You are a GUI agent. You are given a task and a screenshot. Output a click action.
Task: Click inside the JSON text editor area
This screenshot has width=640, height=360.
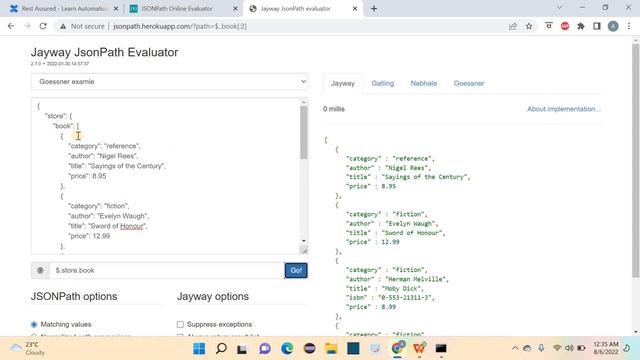[x=166, y=176]
